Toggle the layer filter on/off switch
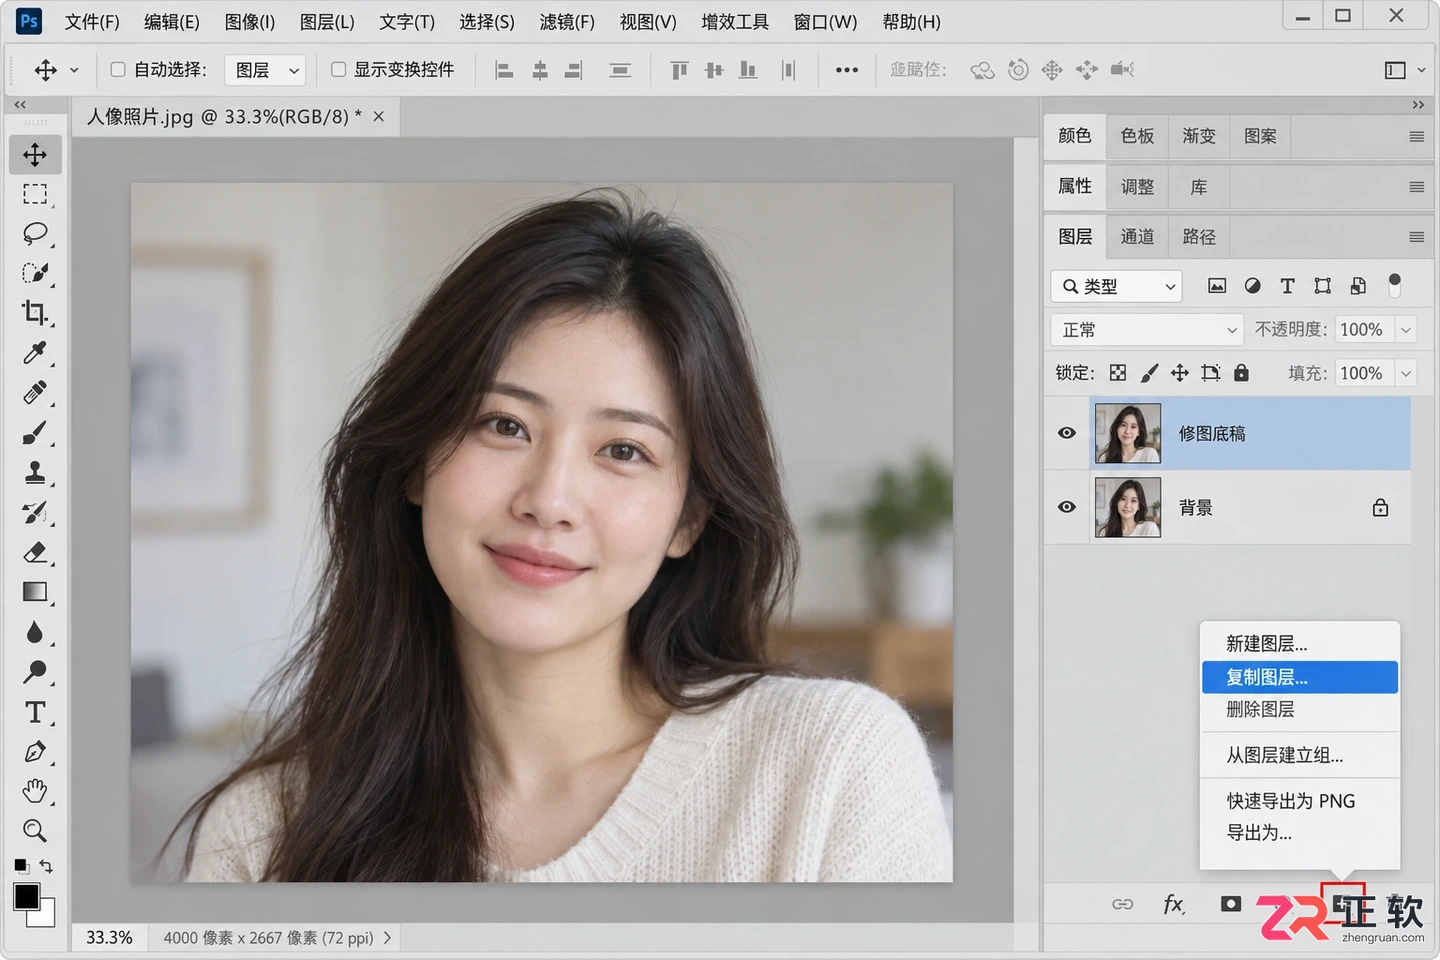The width and height of the screenshot is (1440, 960). (x=1394, y=286)
